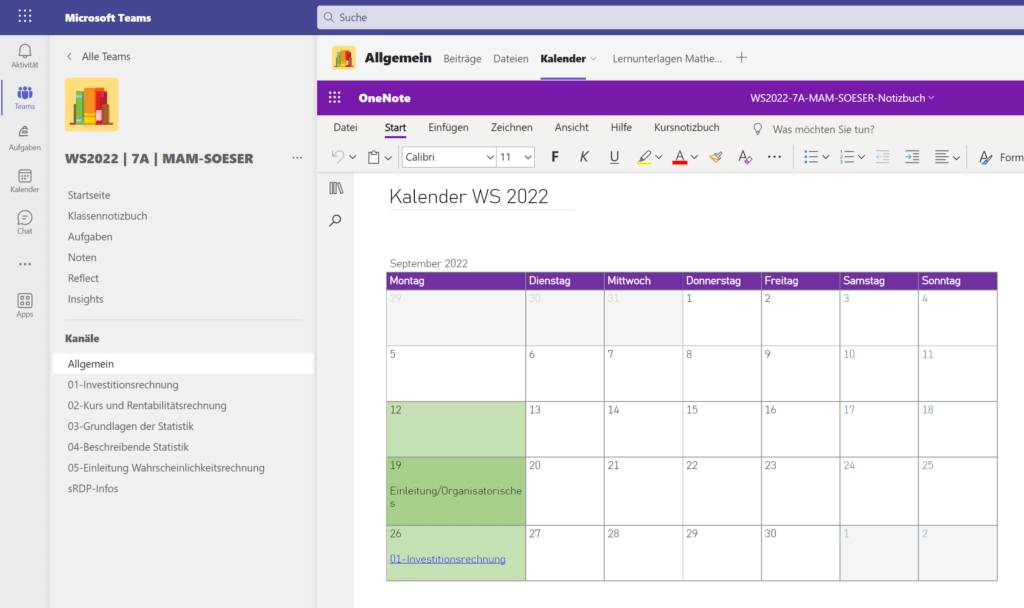Open font color dropdown arrow
Screen dimensions: 1024x608
pos(694,157)
